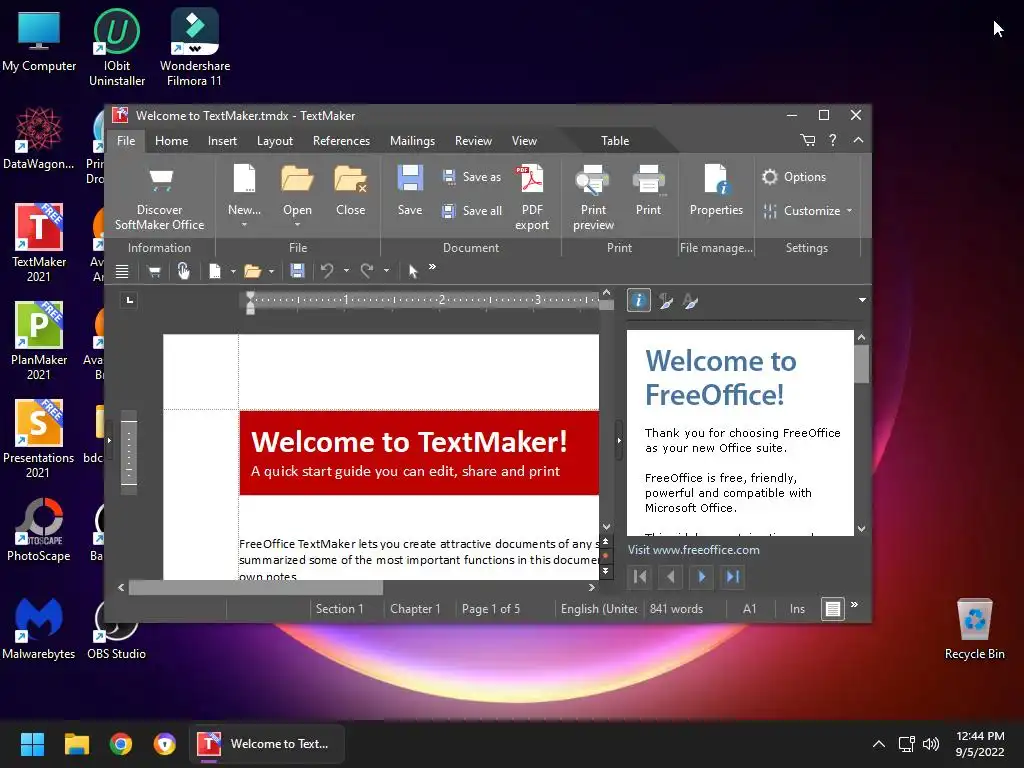Click the Print printer icon
Viewport: 1024px width, 768px height.
point(648,180)
